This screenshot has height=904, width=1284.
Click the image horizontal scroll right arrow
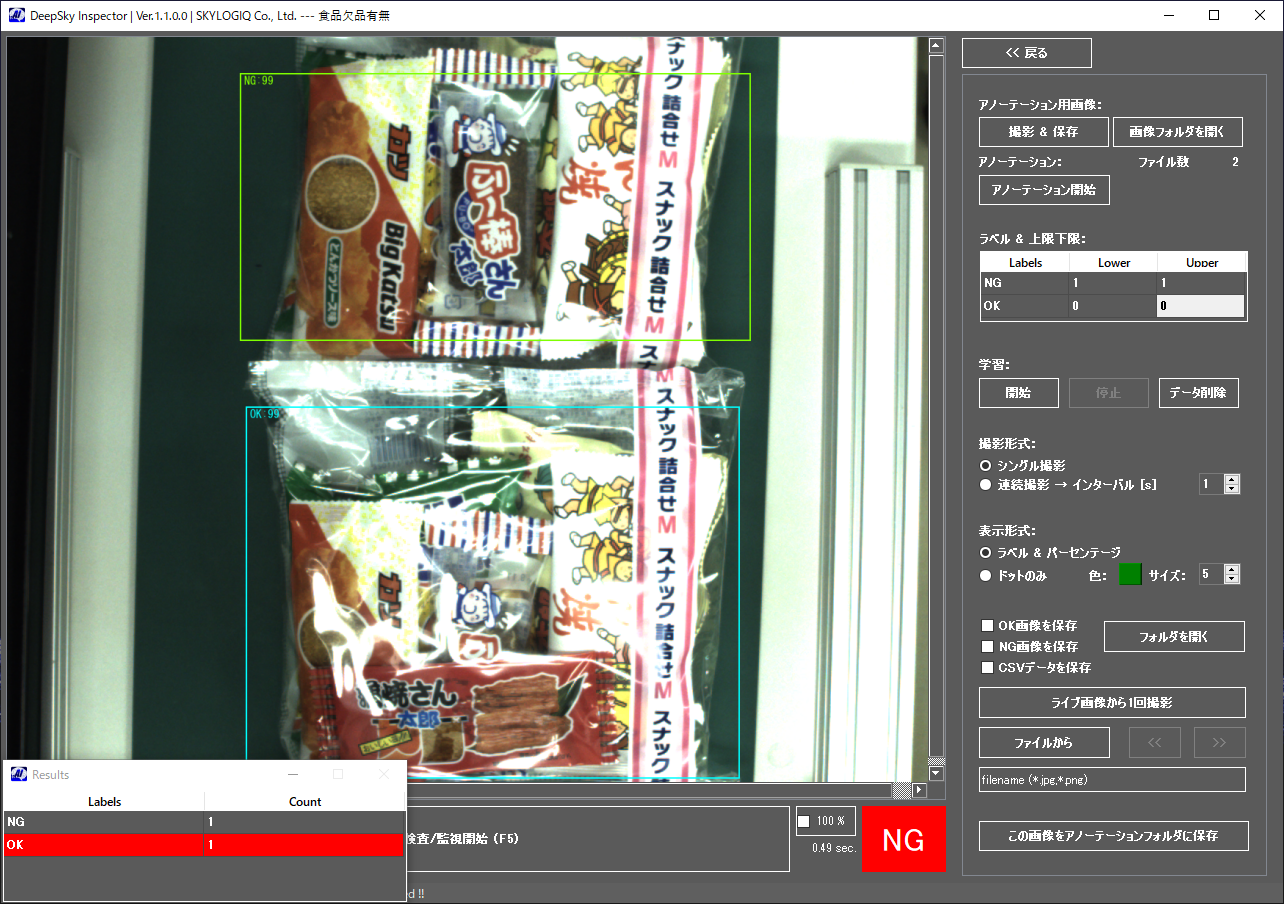pyautogui.click(x=919, y=790)
